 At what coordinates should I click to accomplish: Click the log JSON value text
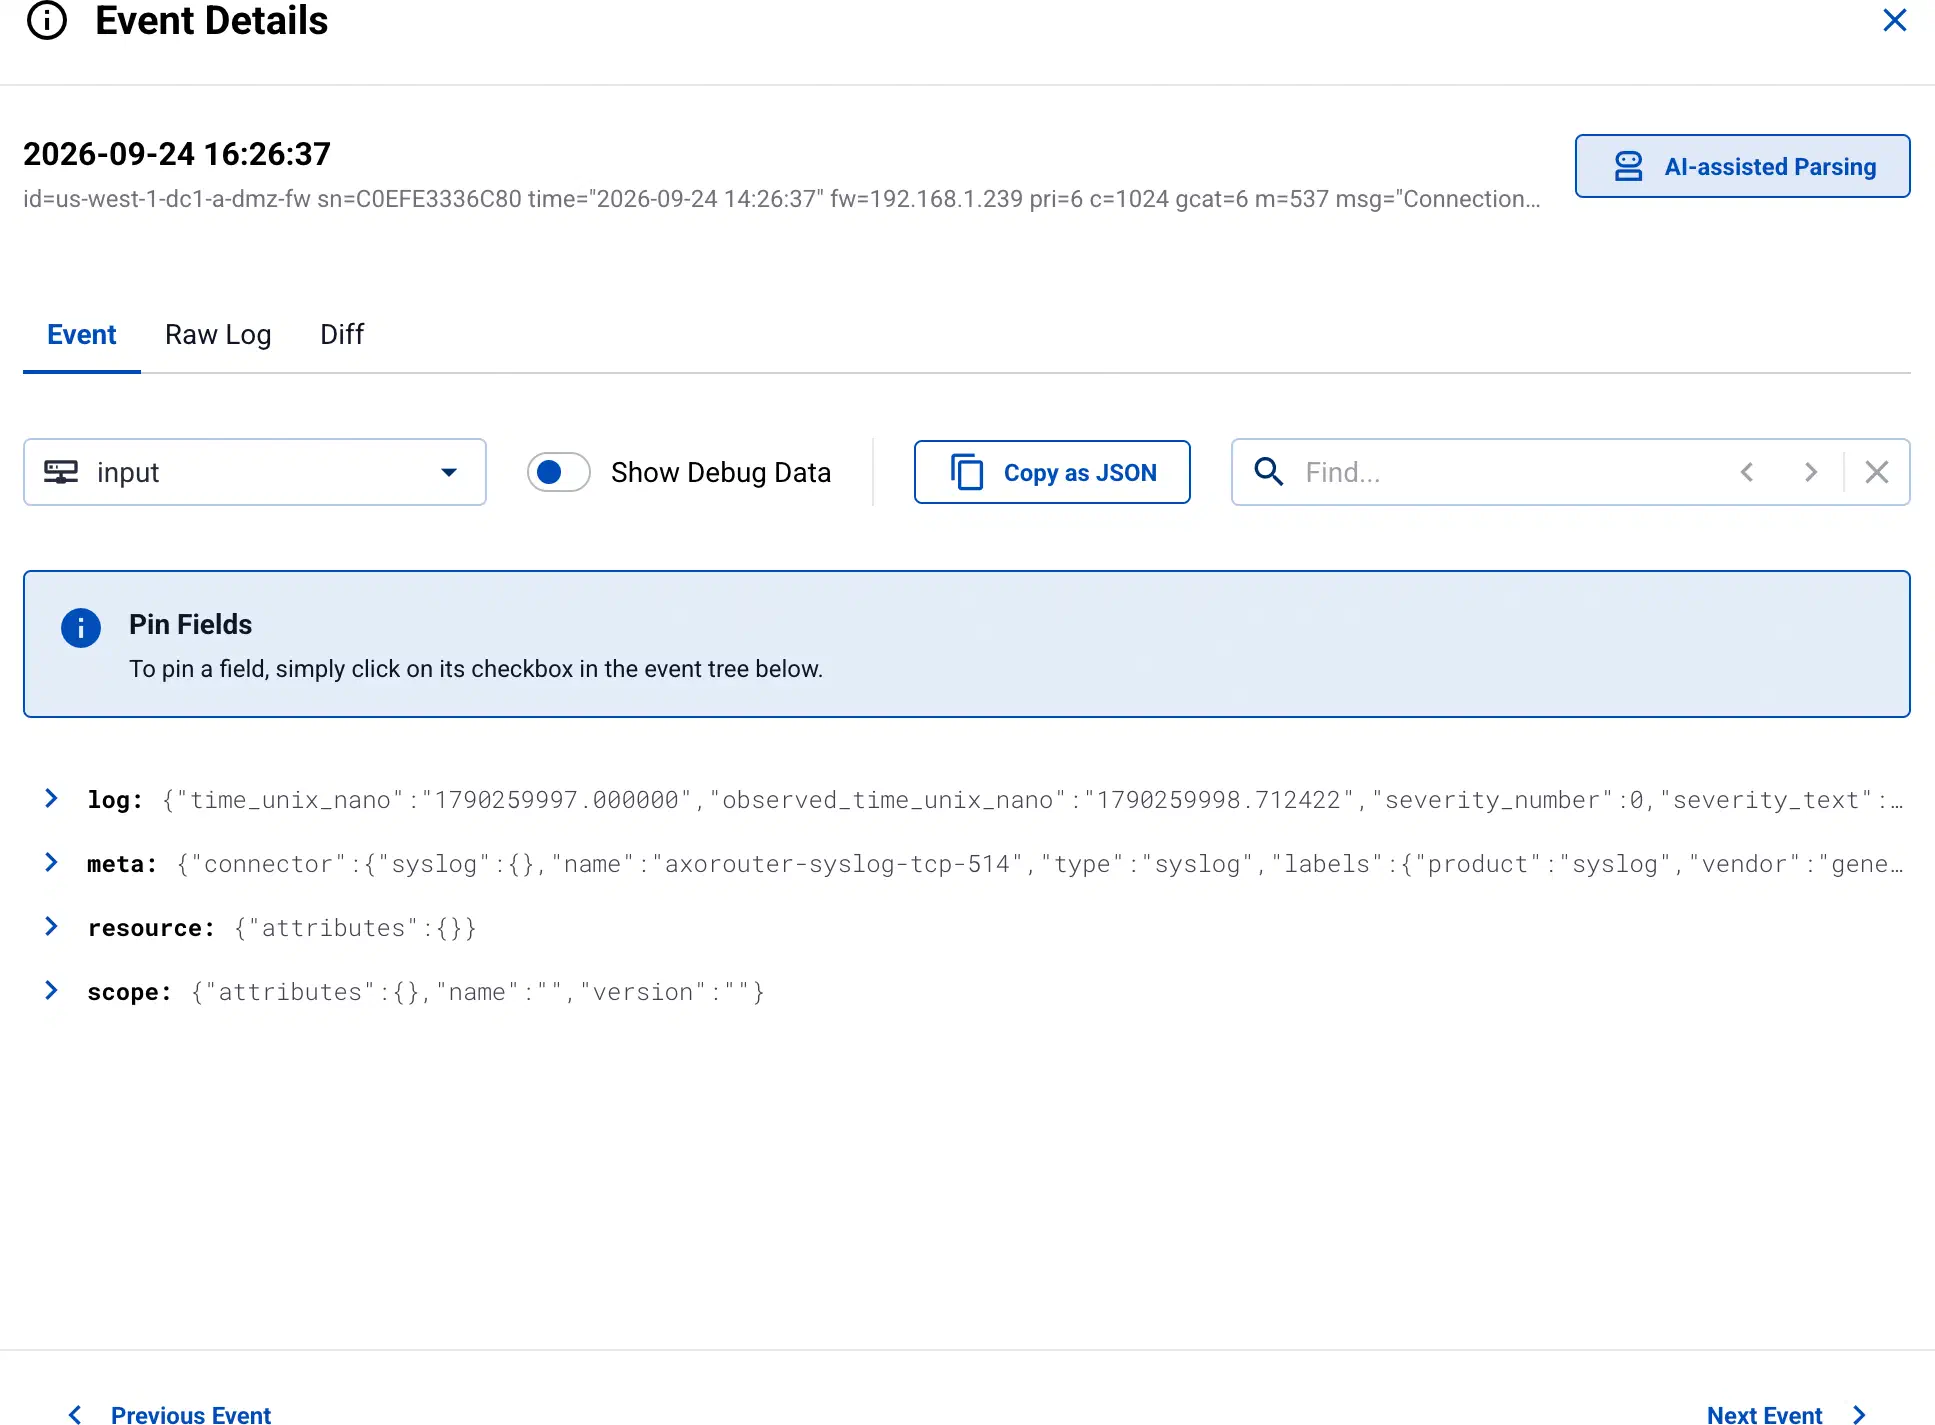click(1033, 800)
